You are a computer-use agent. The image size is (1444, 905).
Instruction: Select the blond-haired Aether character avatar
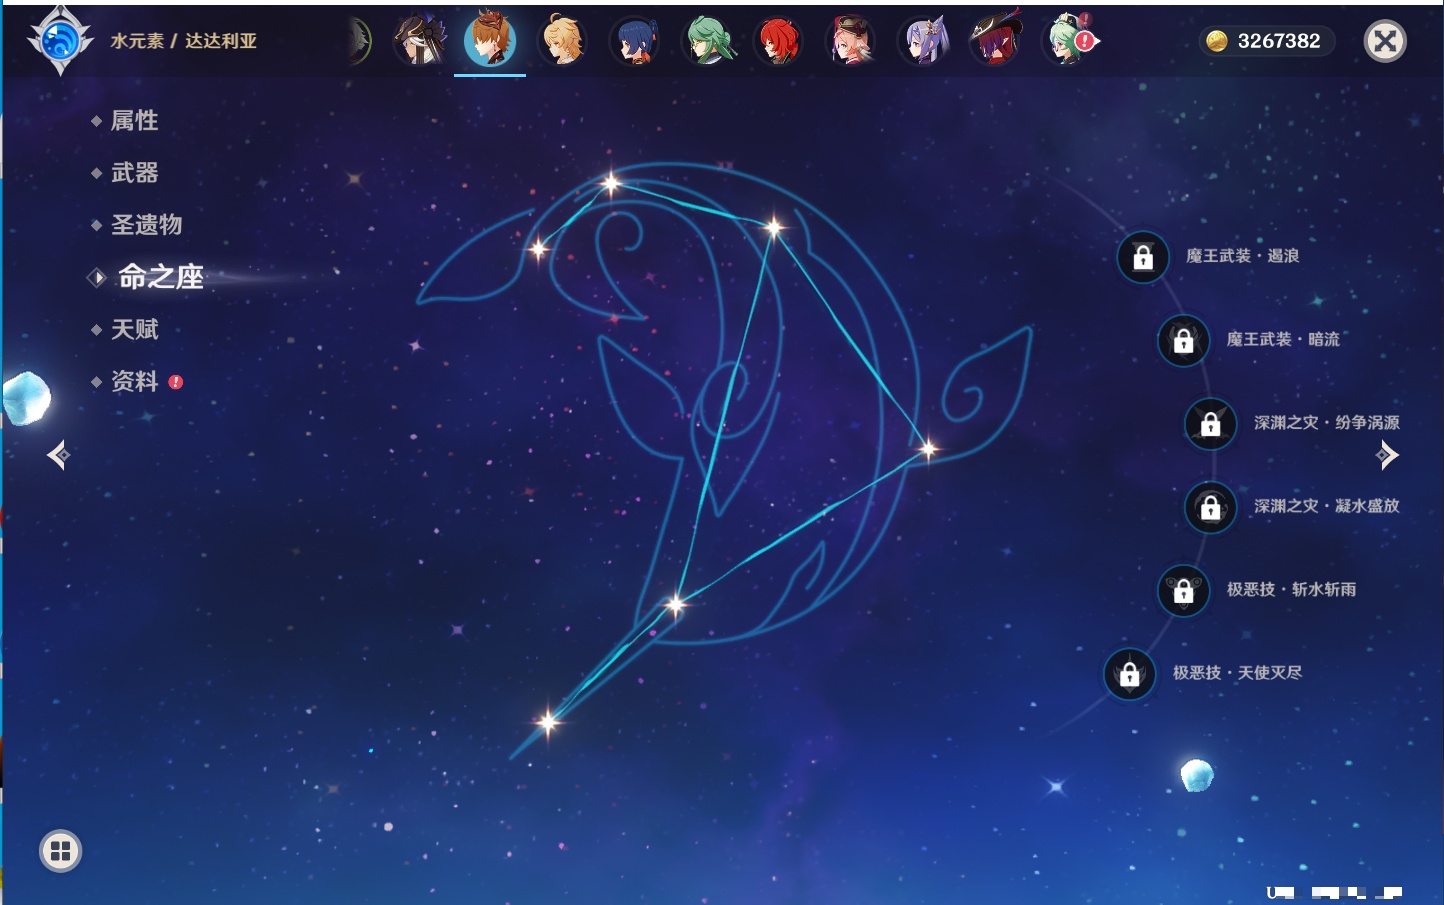(563, 41)
